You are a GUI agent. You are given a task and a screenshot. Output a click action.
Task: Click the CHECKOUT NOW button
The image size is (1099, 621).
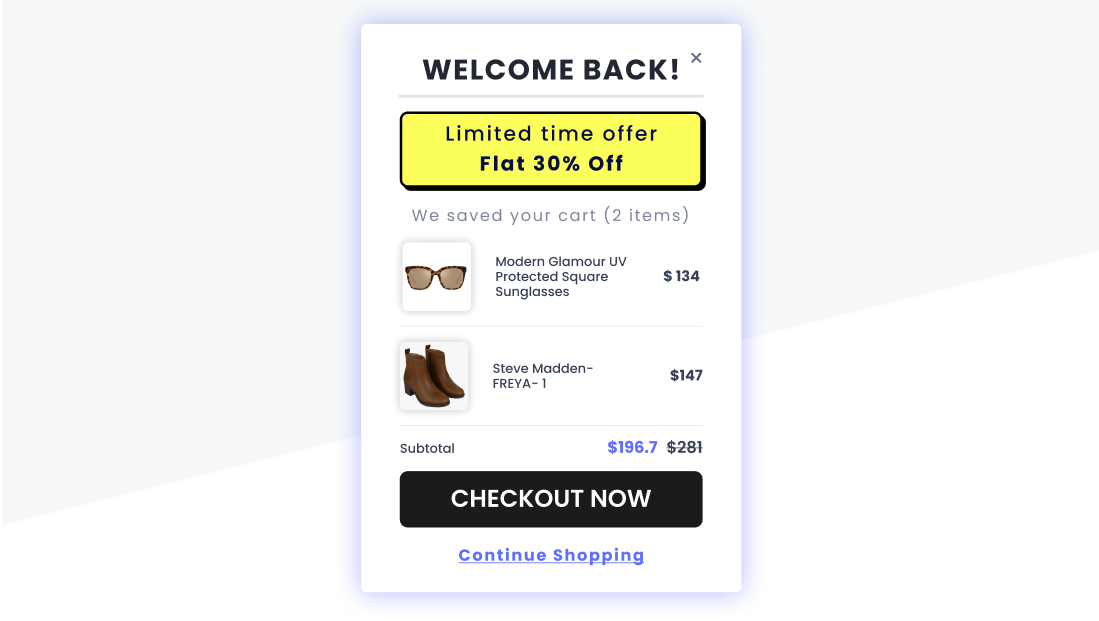point(551,499)
